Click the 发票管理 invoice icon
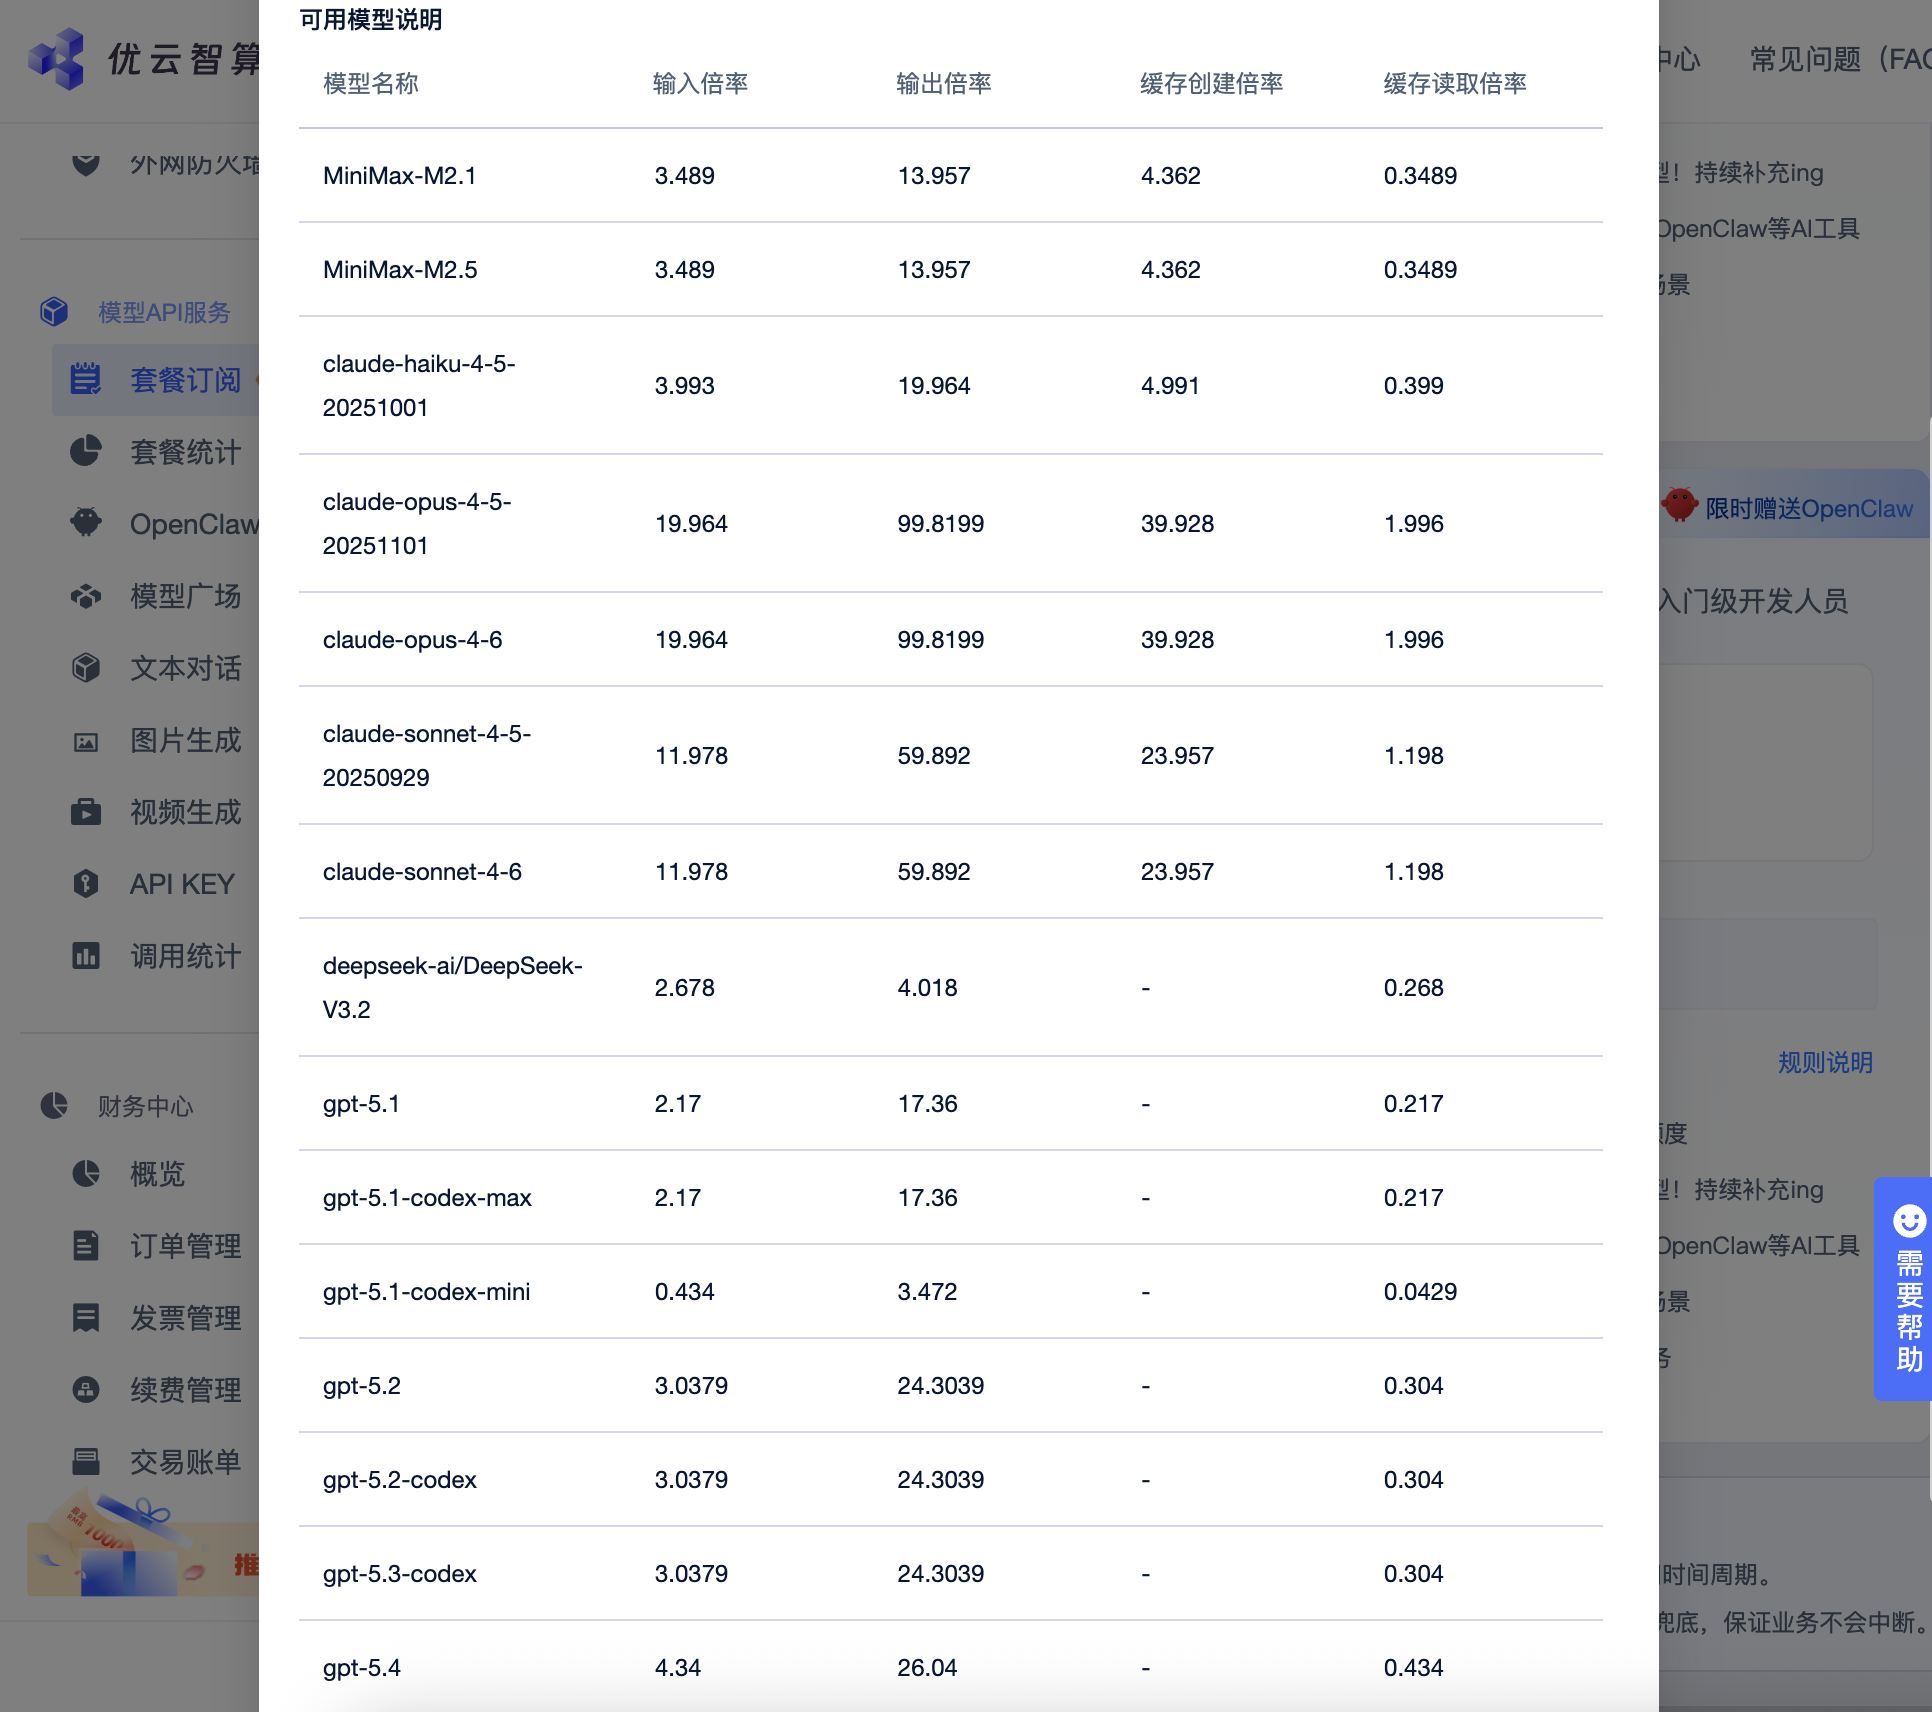 click(86, 1317)
